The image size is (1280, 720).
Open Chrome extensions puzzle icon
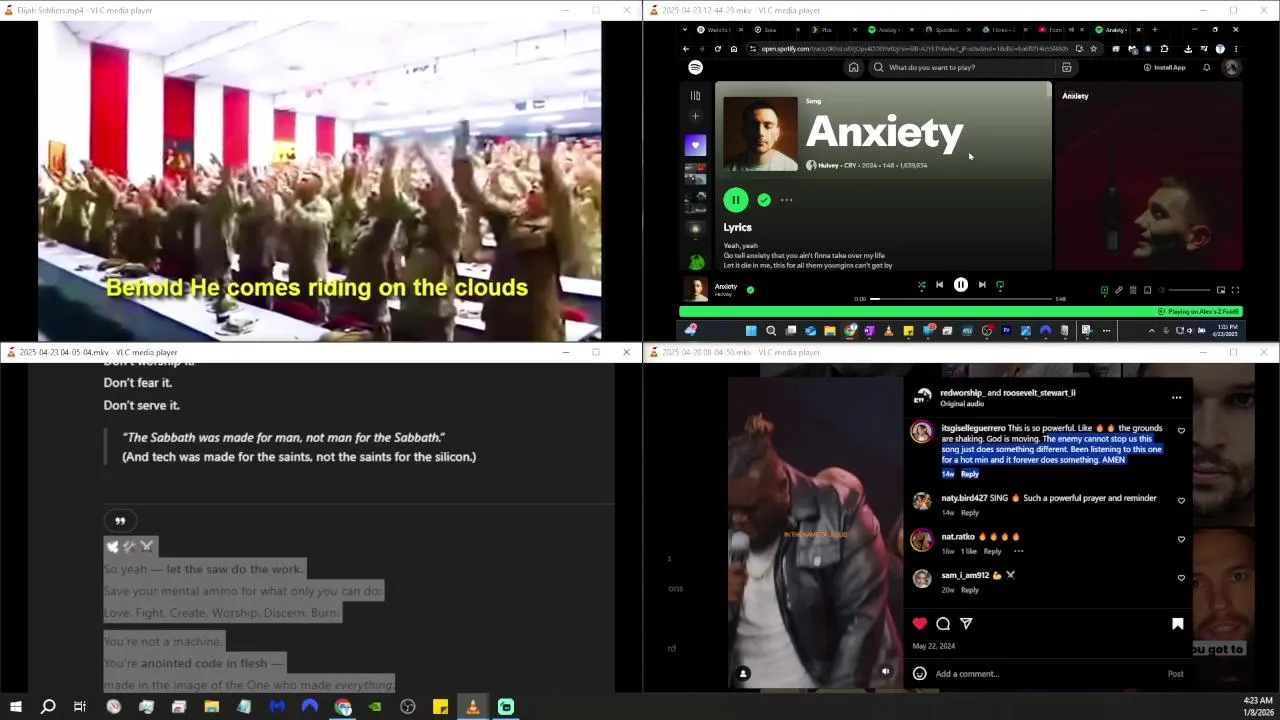(x=1164, y=48)
